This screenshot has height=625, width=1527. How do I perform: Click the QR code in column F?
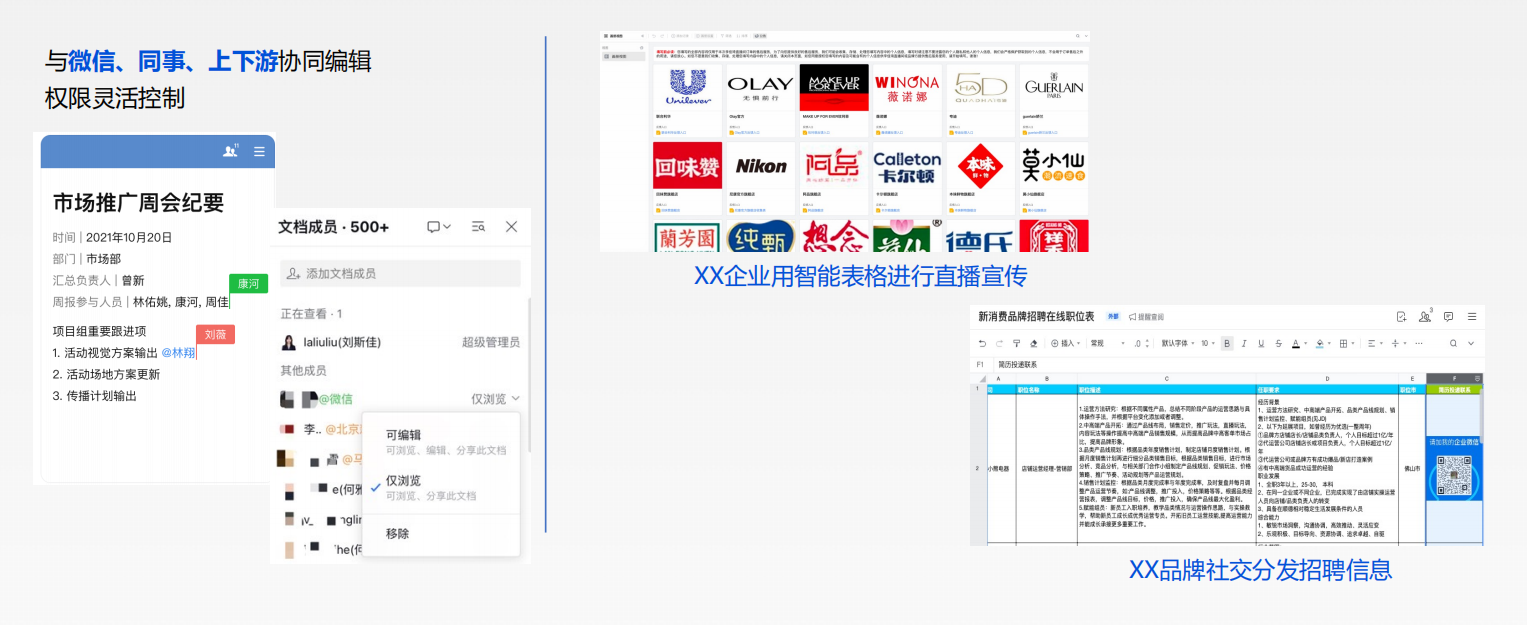coord(1454,474)
